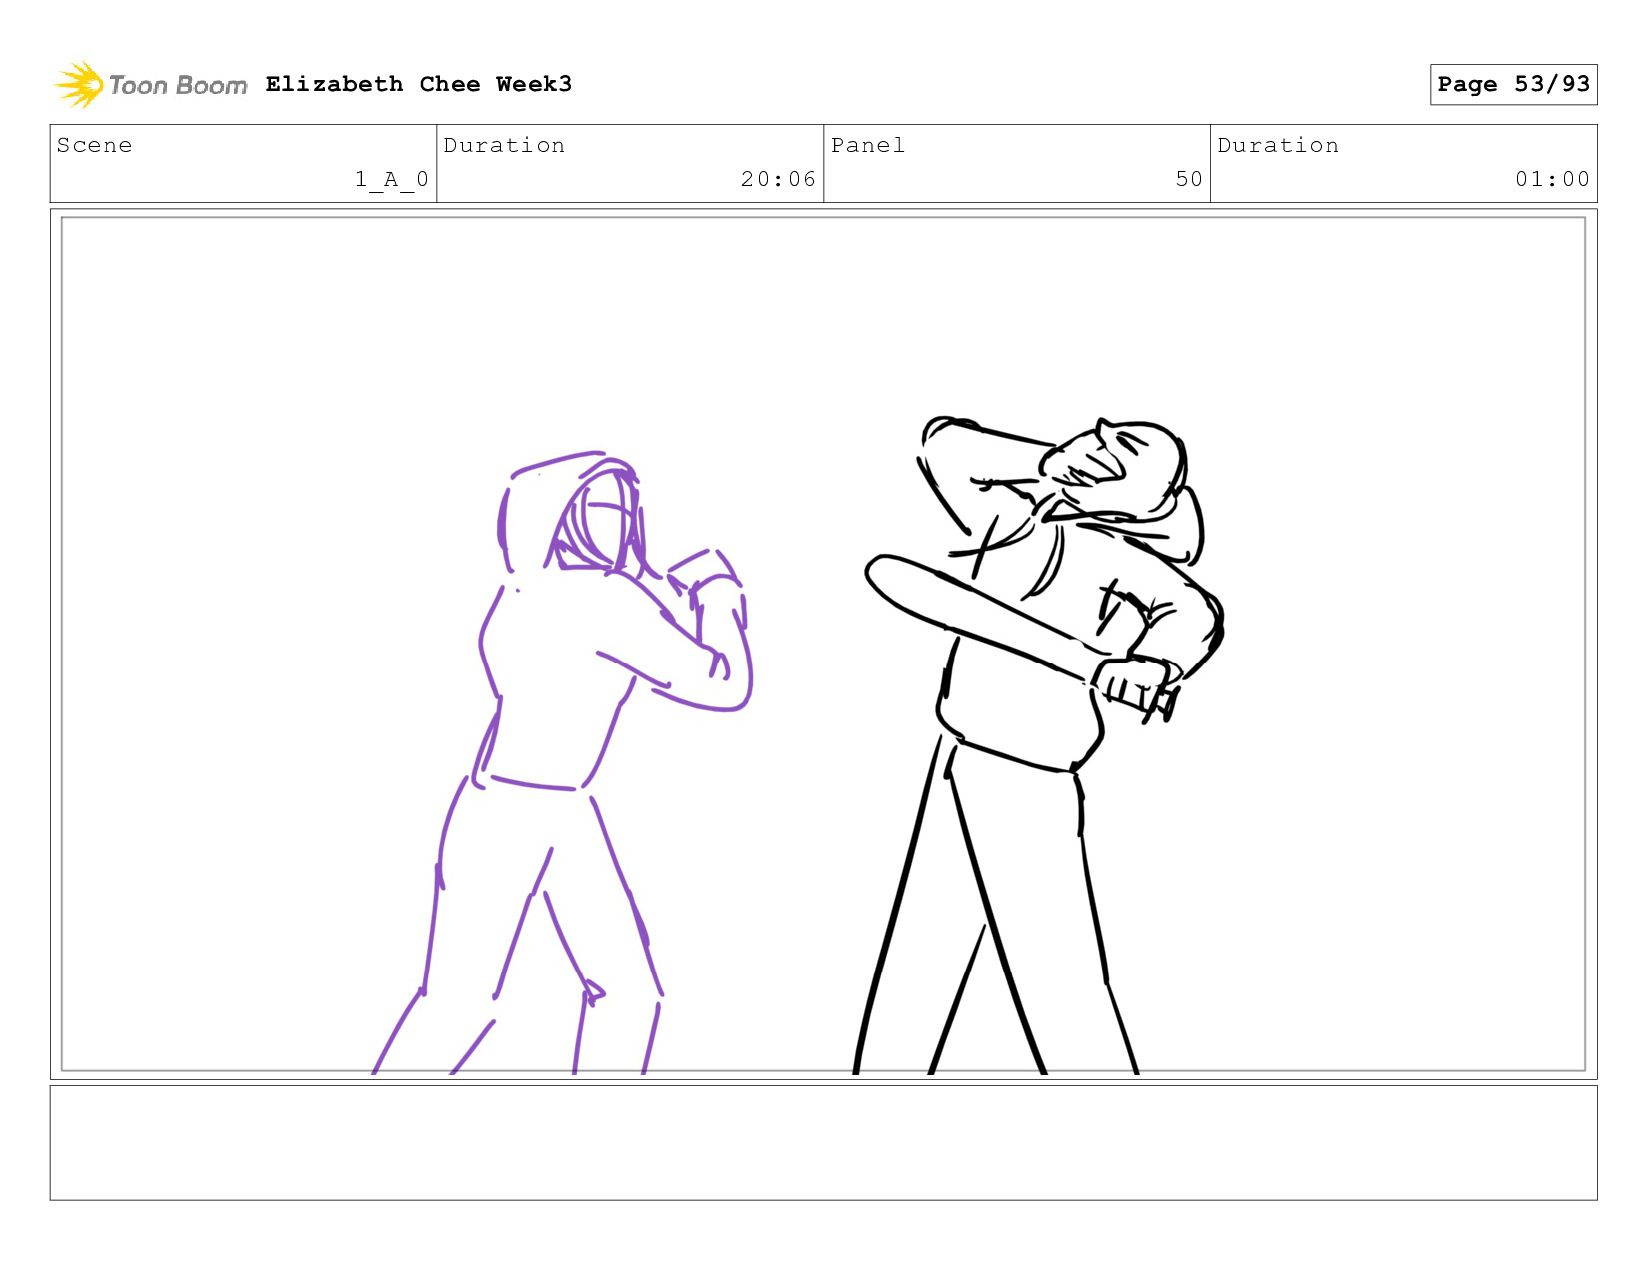Click the 'Page 53/93' page indicator box
This screenshot has height=1275, width=1650.
coord(1513,84)
